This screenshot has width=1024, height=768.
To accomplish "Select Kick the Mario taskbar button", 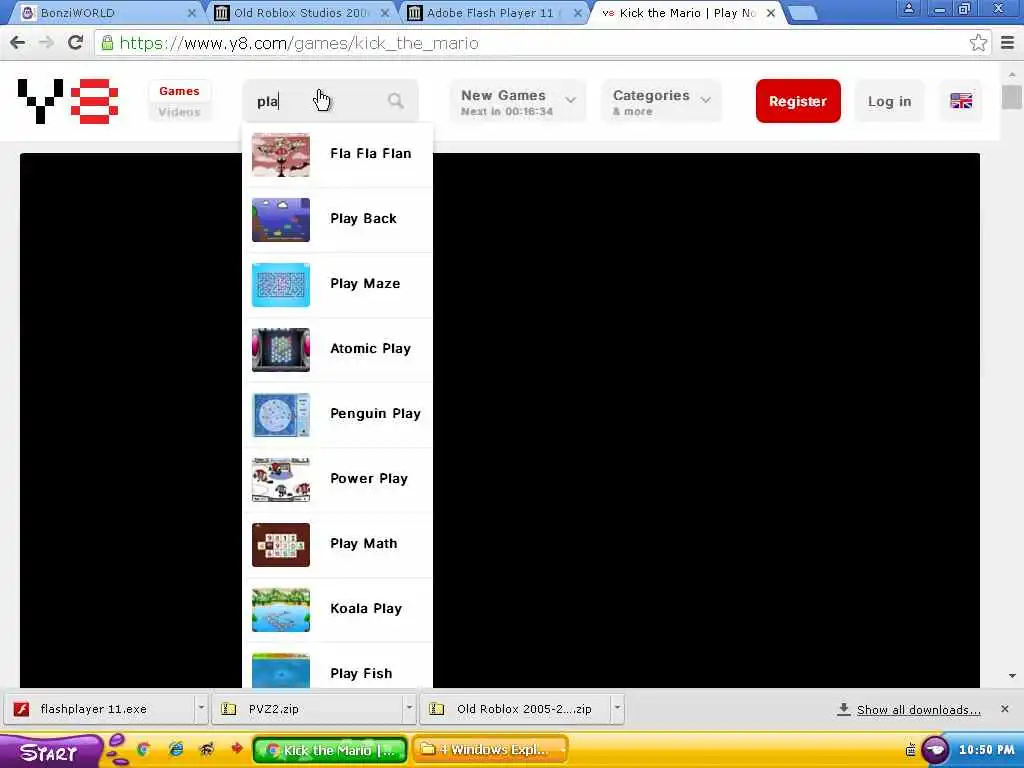I will tap(330, 750).
